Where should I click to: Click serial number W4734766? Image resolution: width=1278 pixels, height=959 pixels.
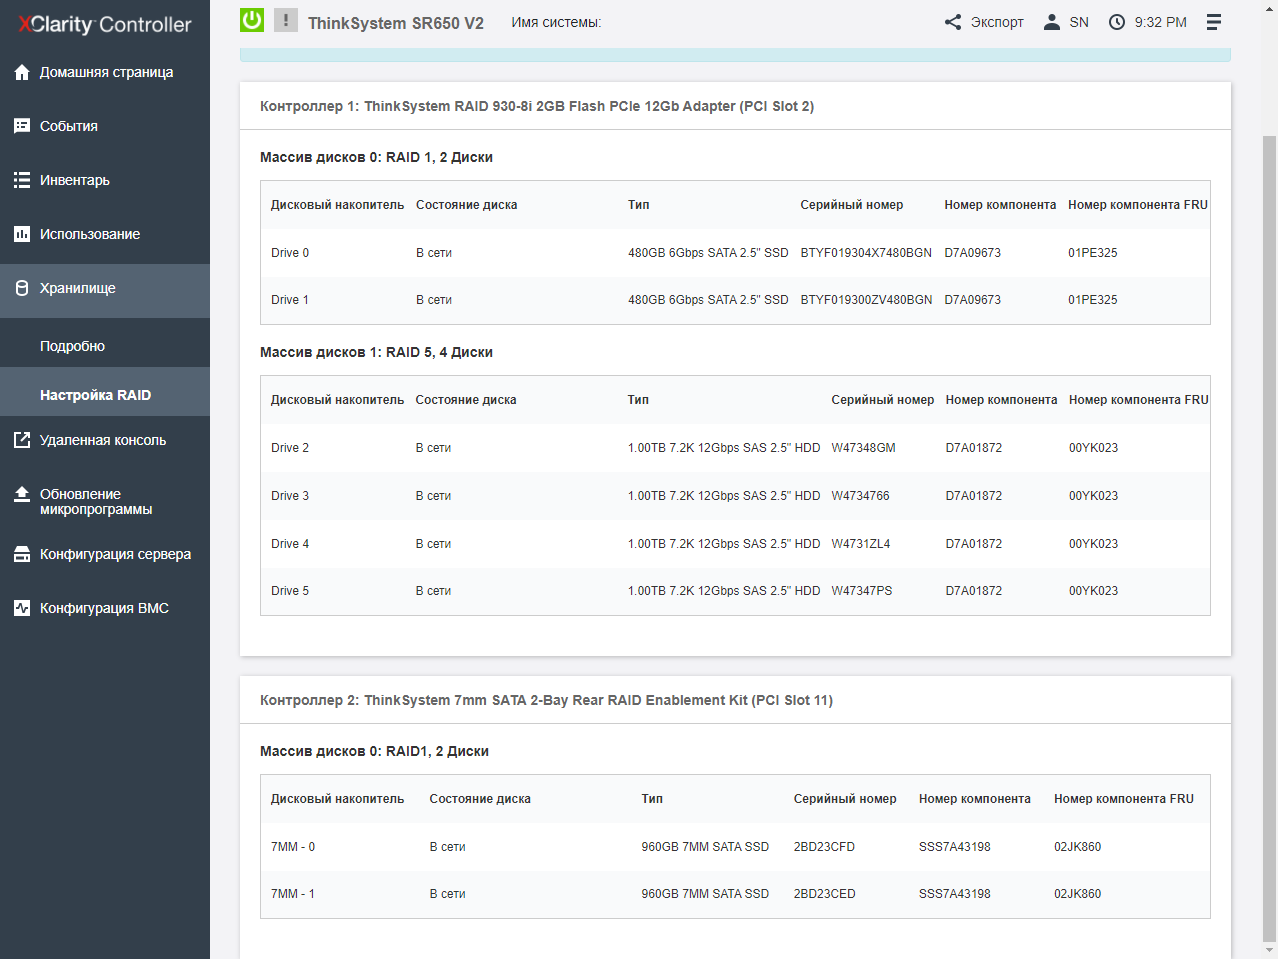(x=861, y=496)
